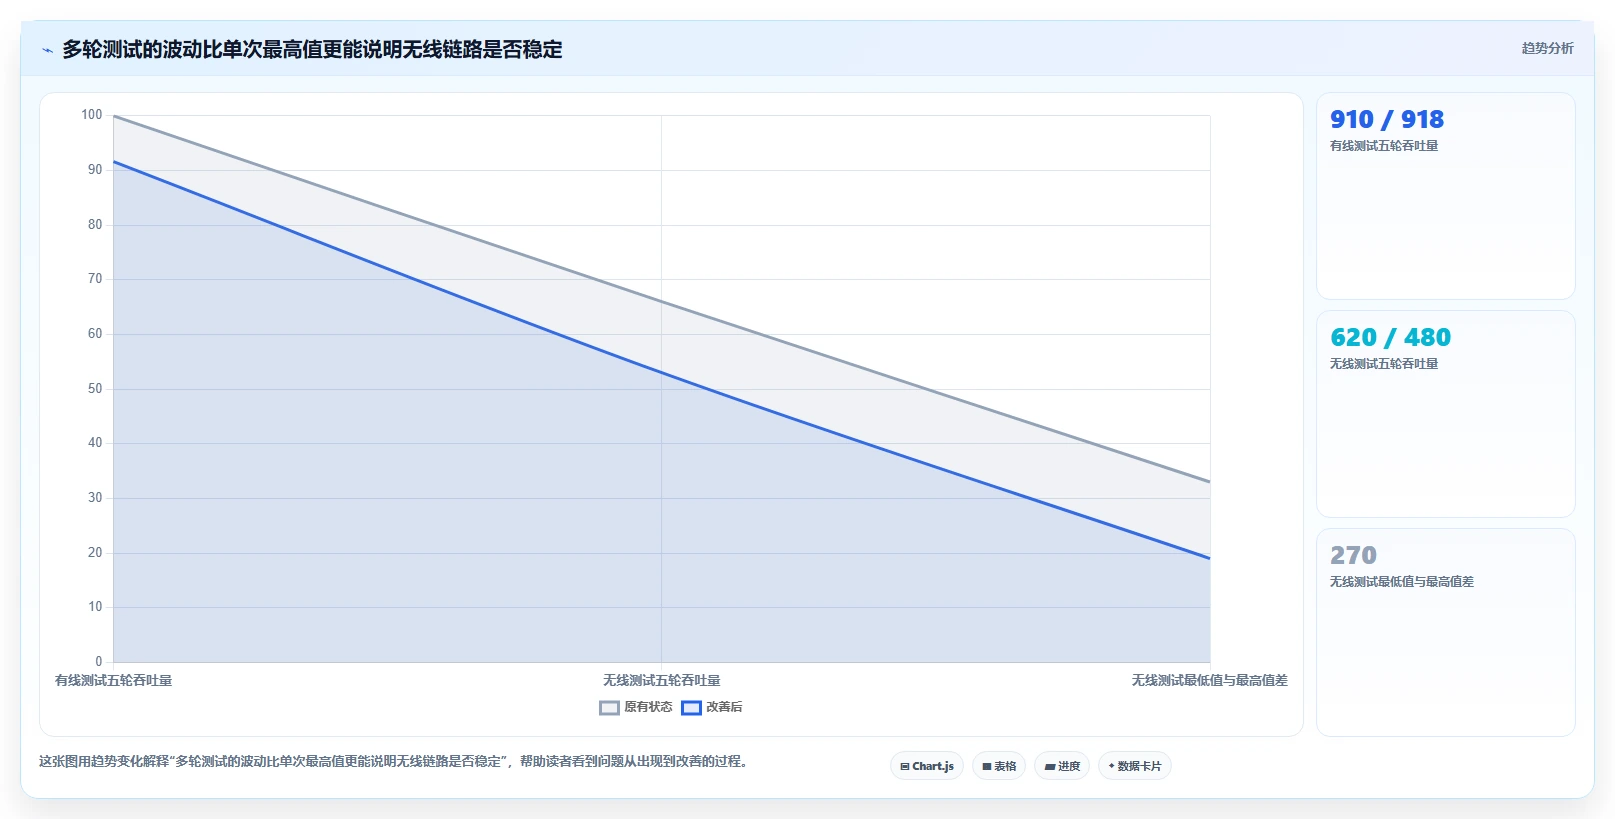
Task: Select the Chart.js tag
Action: [x=927, y=766]
